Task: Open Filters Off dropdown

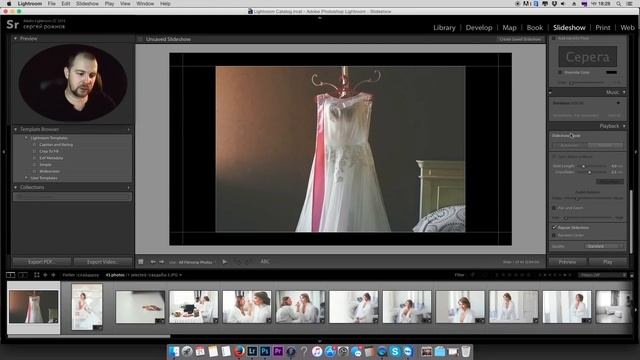Action: (602, 275)
